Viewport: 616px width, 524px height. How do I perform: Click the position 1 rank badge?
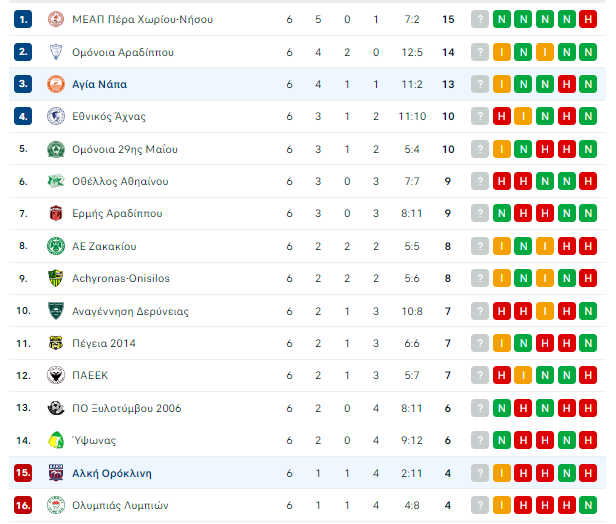click(23, 19)
